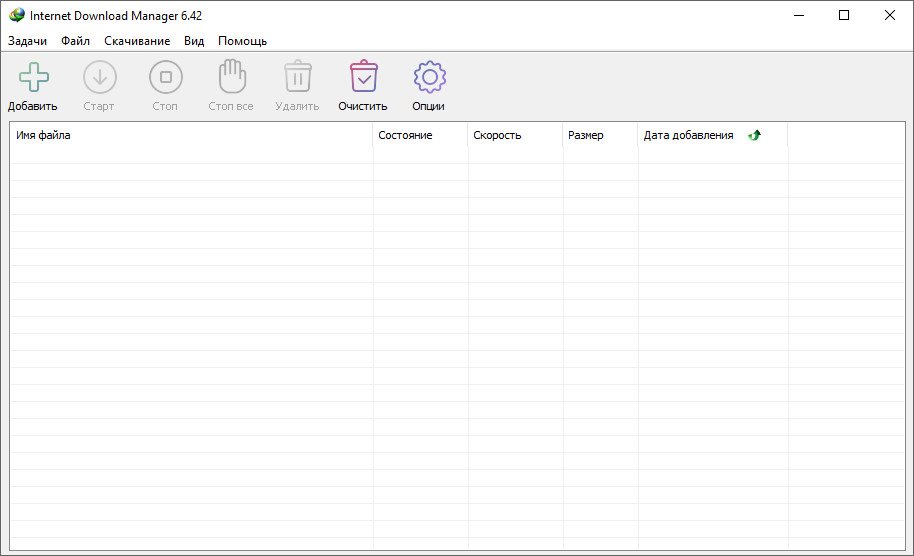Click the Дата добавления column header

(688, 135)
